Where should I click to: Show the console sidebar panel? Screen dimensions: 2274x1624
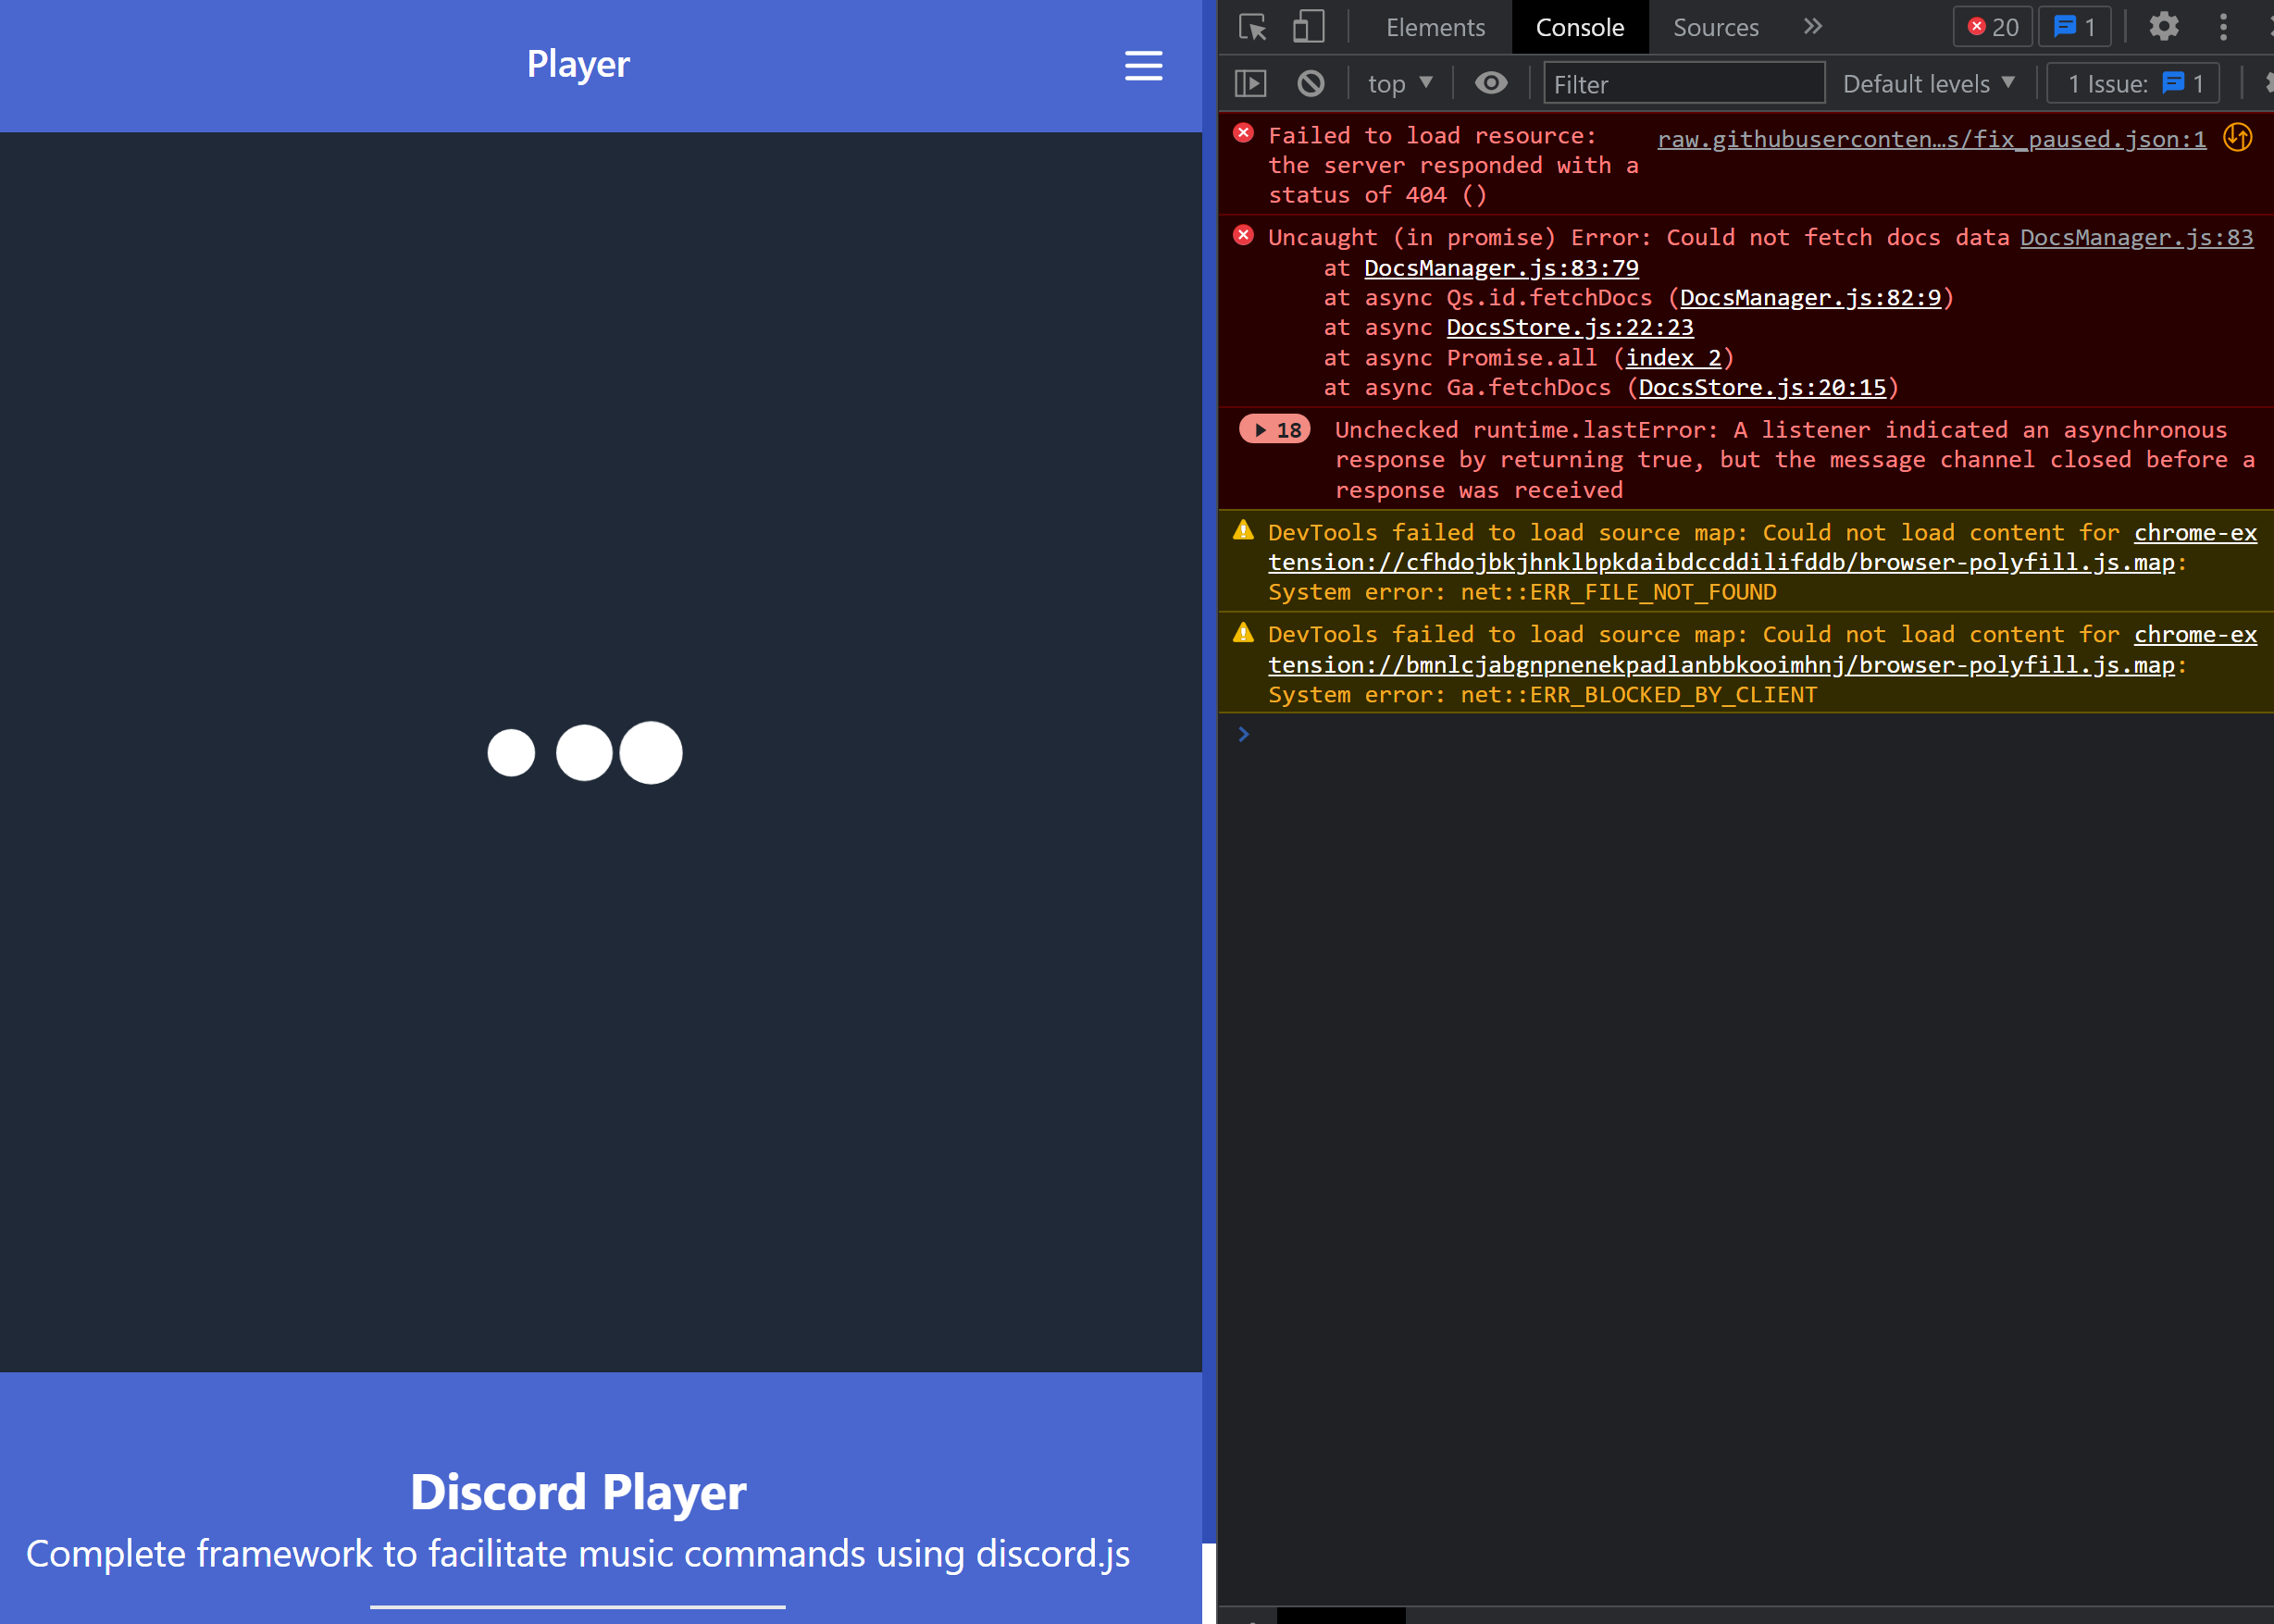click(1250, 83)
